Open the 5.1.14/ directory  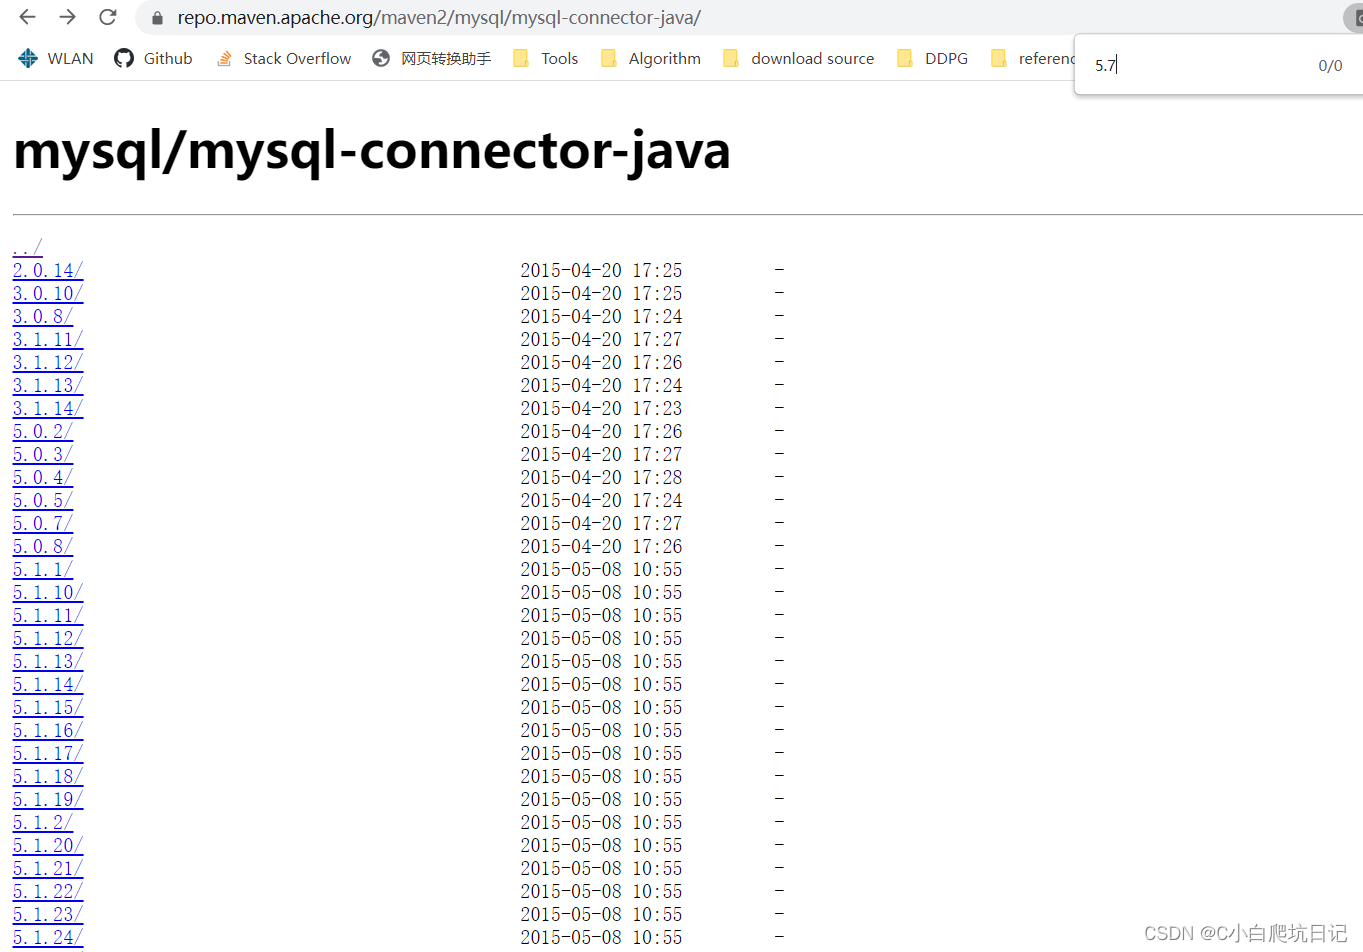pos(48,684)
